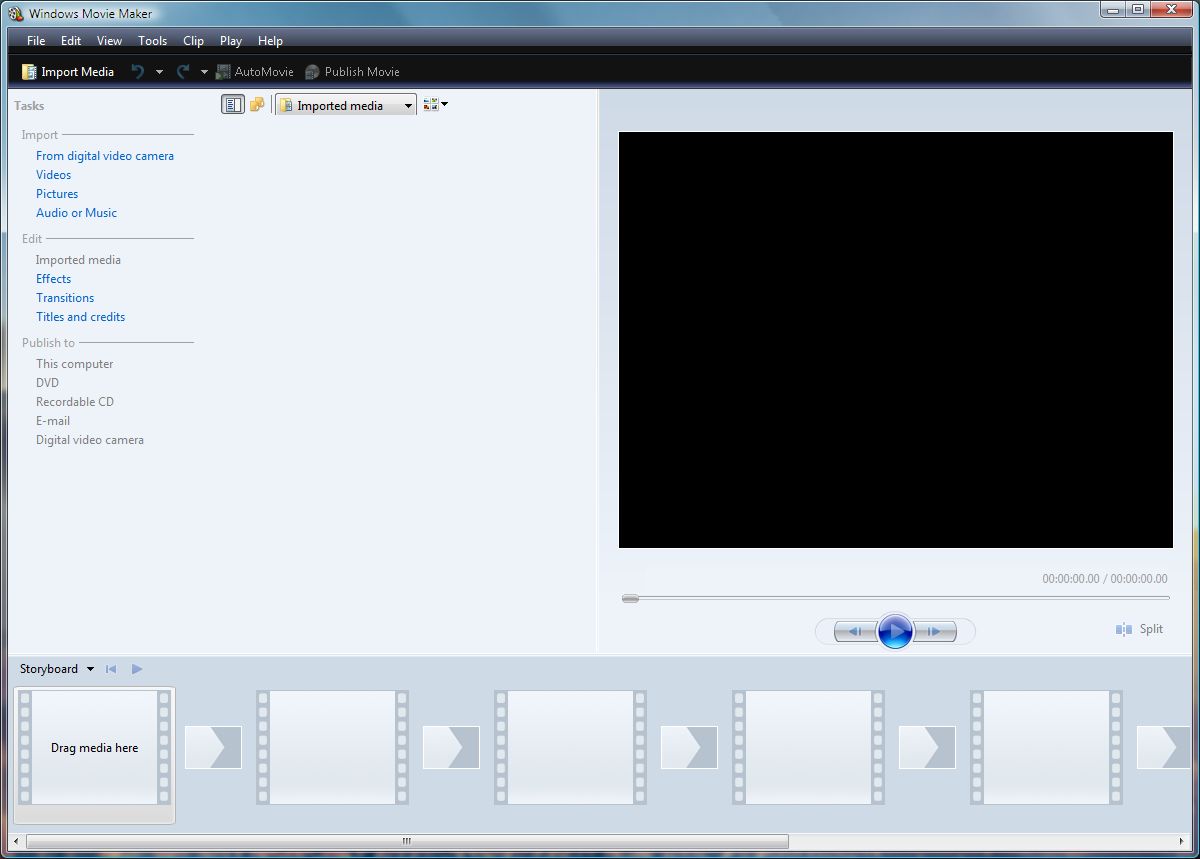Viewport: 1200px width, 859px height.
Task: Open the Redo history dropdown arrow
Action: [204, 72]
